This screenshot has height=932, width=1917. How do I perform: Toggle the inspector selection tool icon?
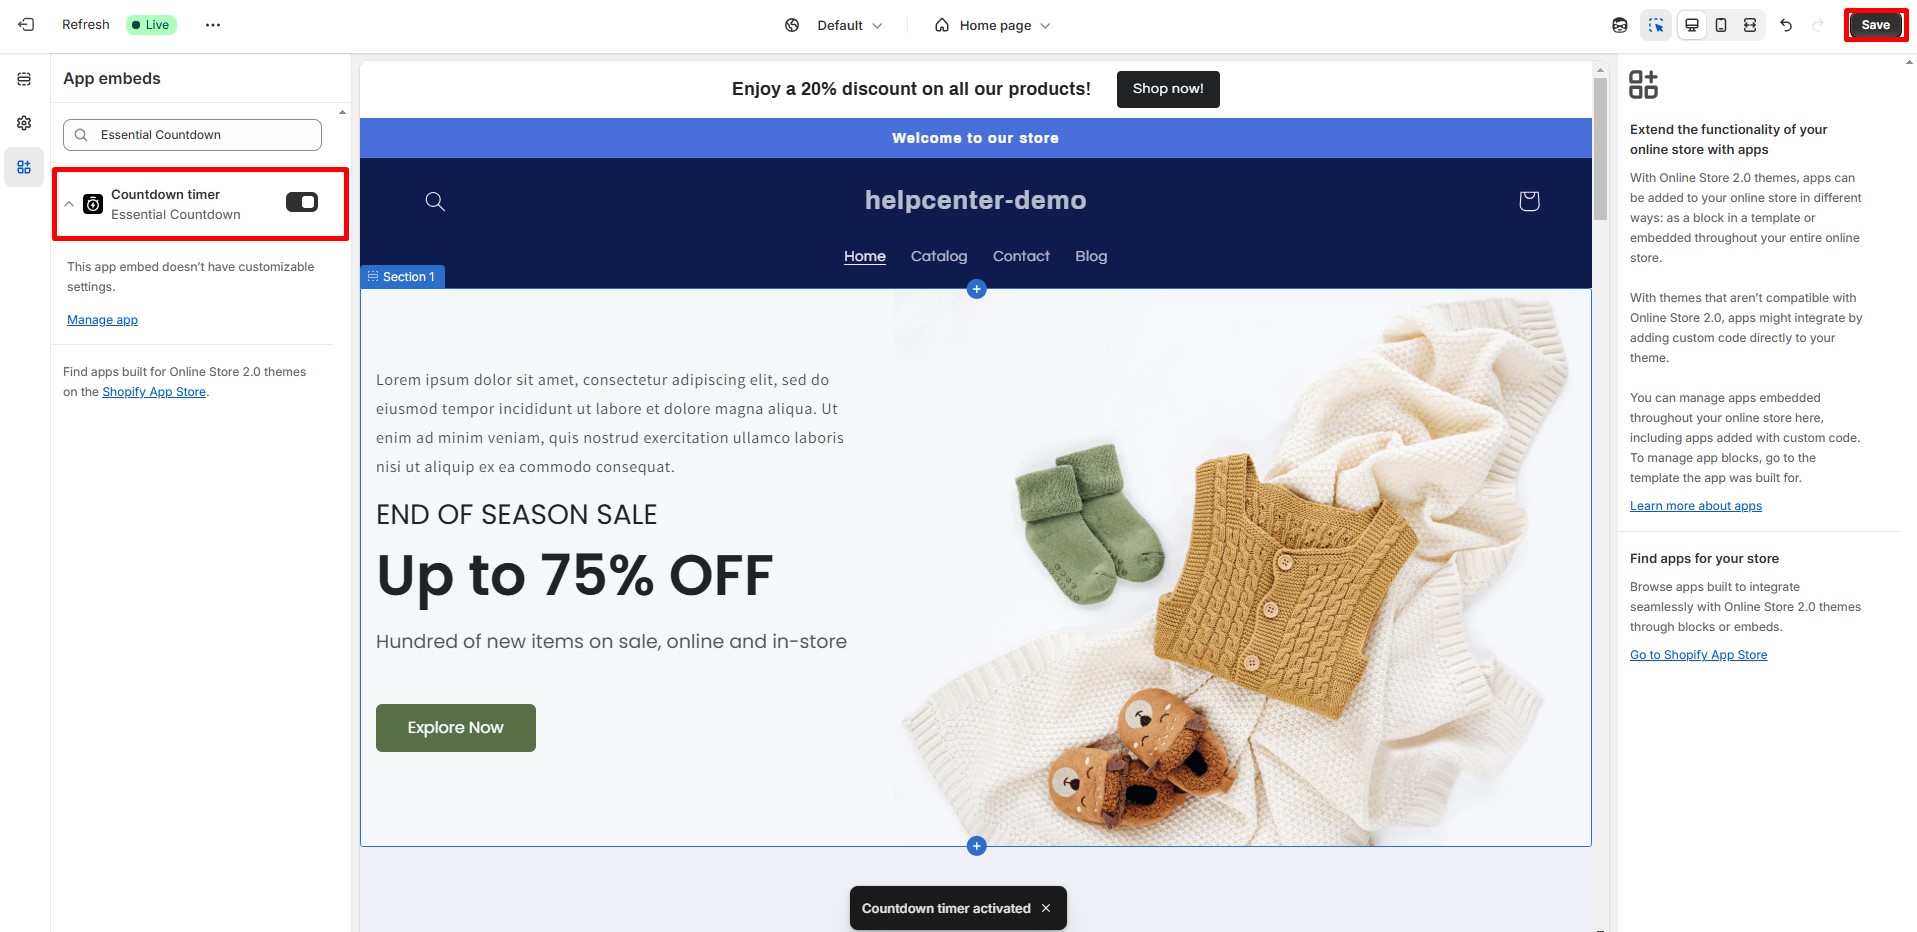[x=1656, y=25]
